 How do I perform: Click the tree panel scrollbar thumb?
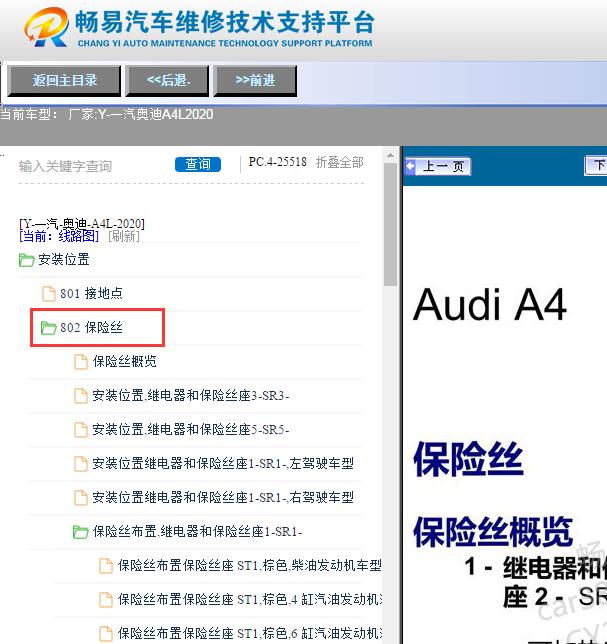tap(391, 225)
